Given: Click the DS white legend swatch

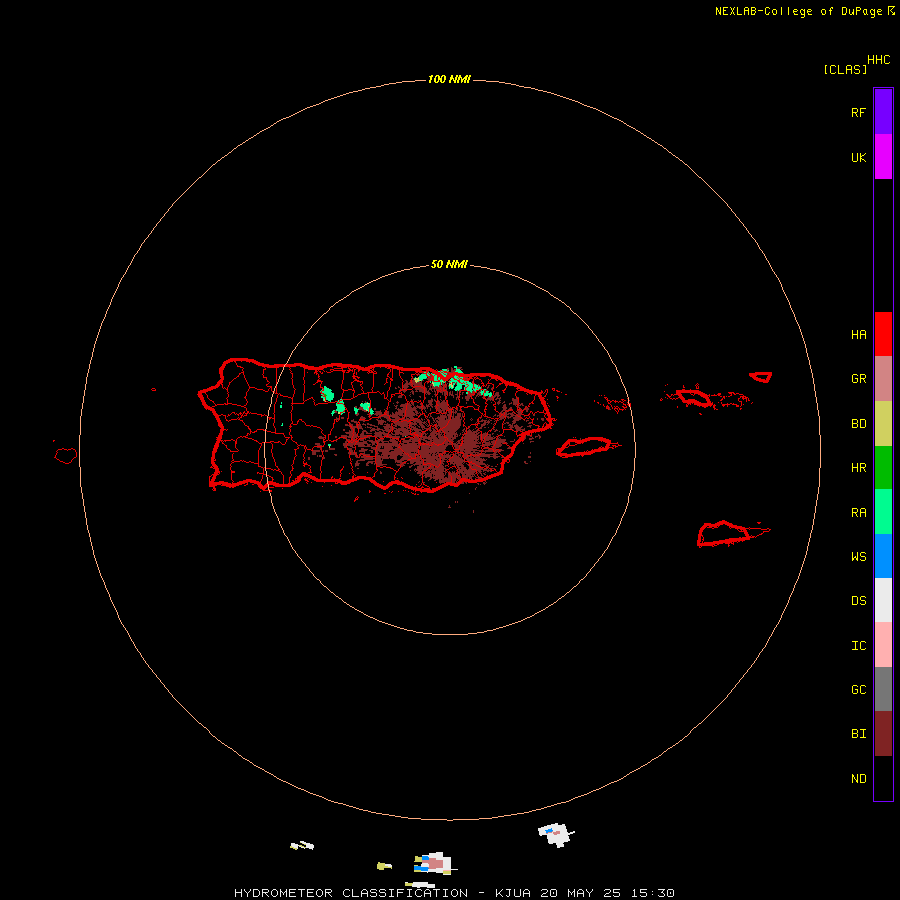Looking at the screenshot, I should (883, 600).
